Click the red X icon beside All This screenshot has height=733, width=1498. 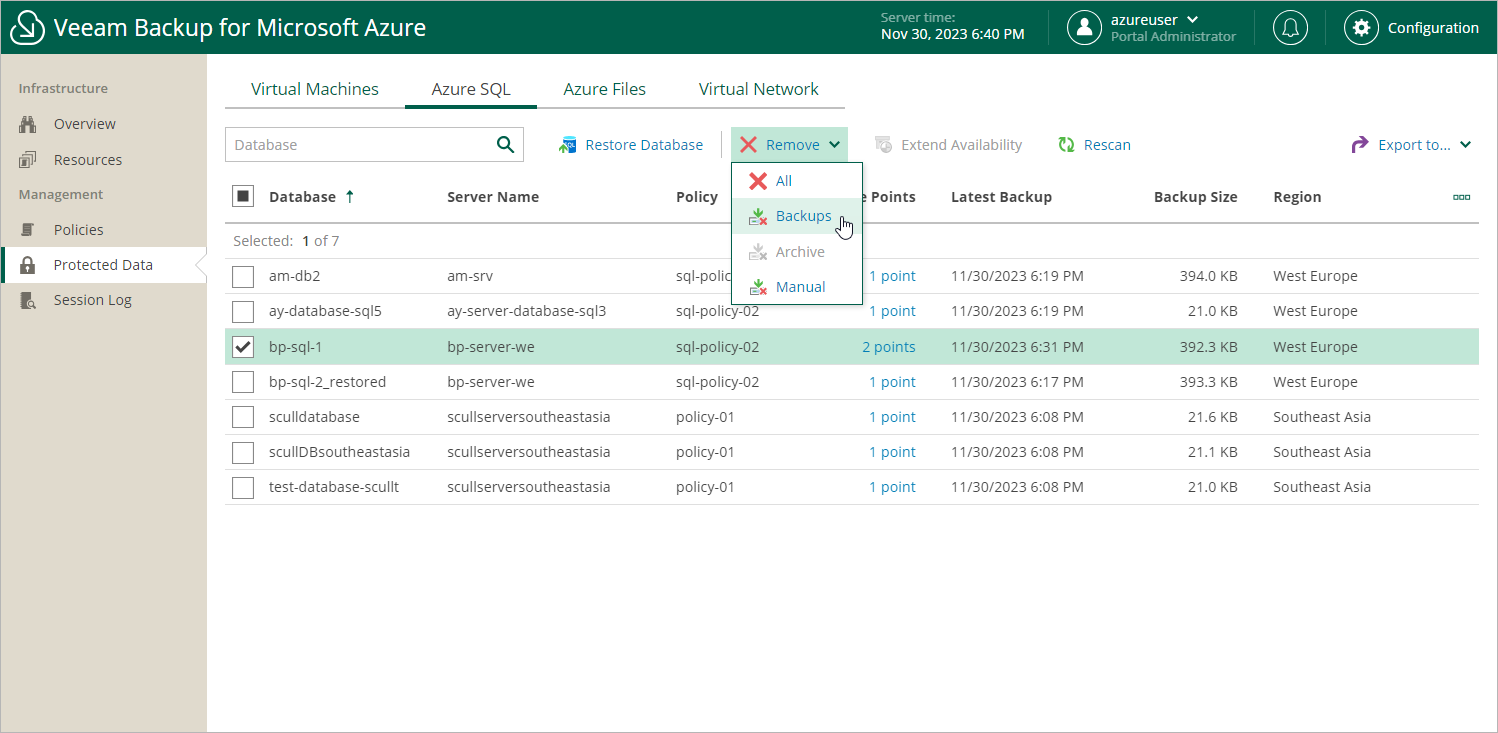coord(758,181)
